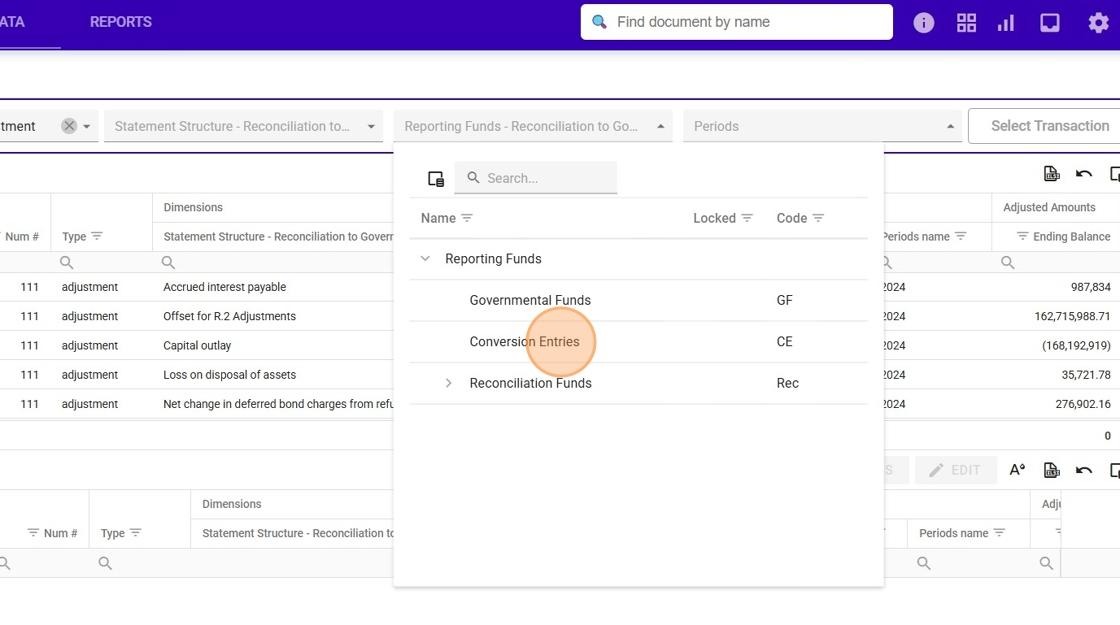The height and width of the screenshot is (625, 1120).
Task: Click Num # filter icon in lower grid
Action: (x=33, y=532)
